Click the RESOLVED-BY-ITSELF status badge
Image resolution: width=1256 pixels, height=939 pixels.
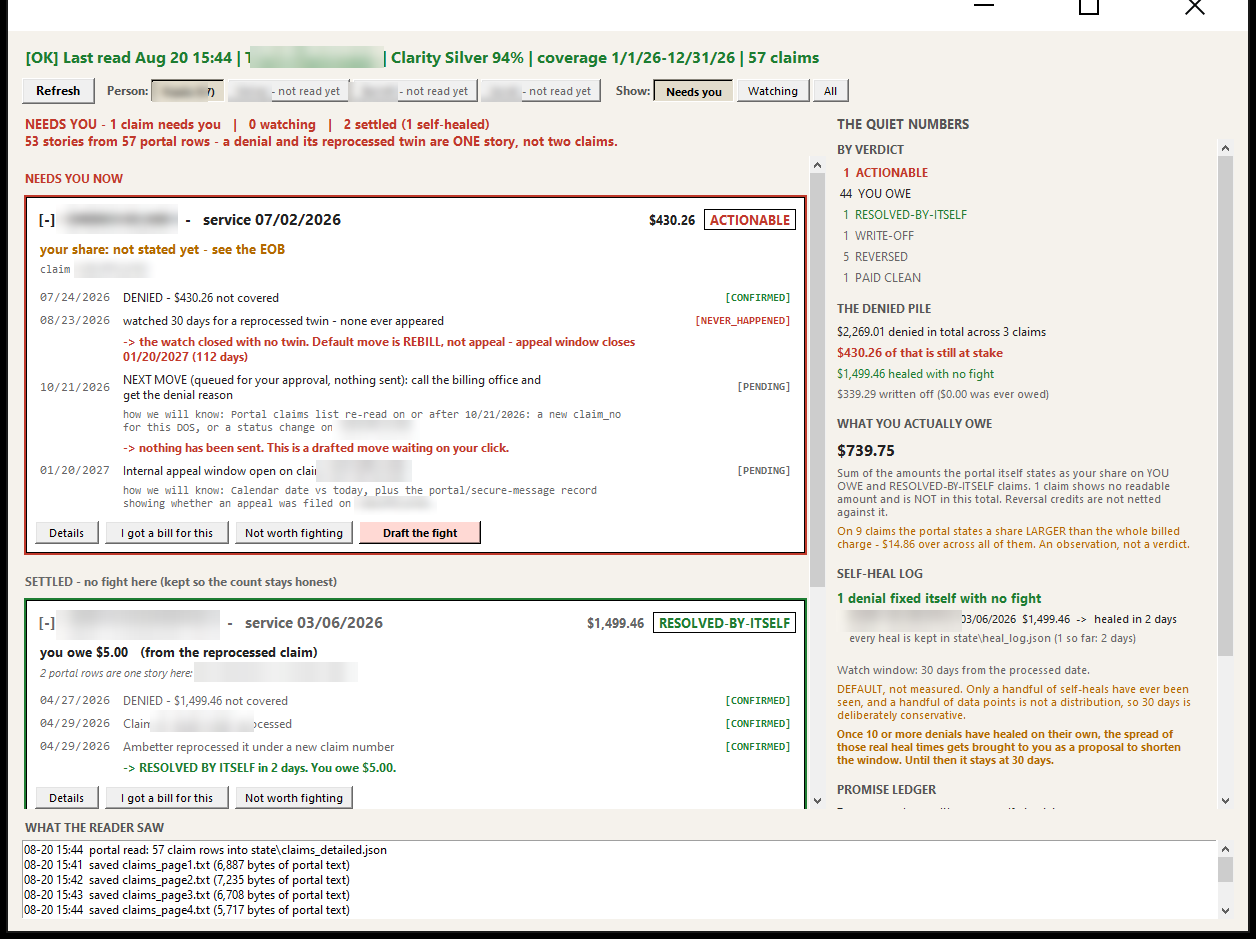click(x=724, y=623)
